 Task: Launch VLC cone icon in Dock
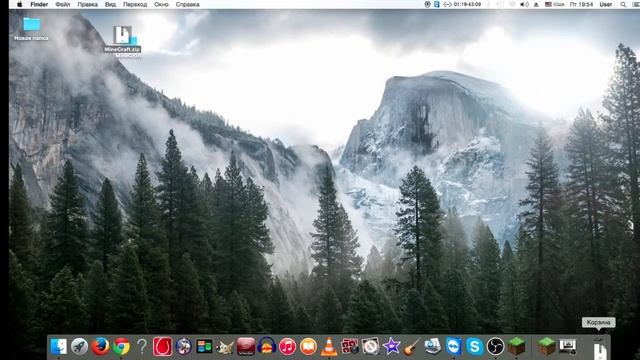pos(329,347)
